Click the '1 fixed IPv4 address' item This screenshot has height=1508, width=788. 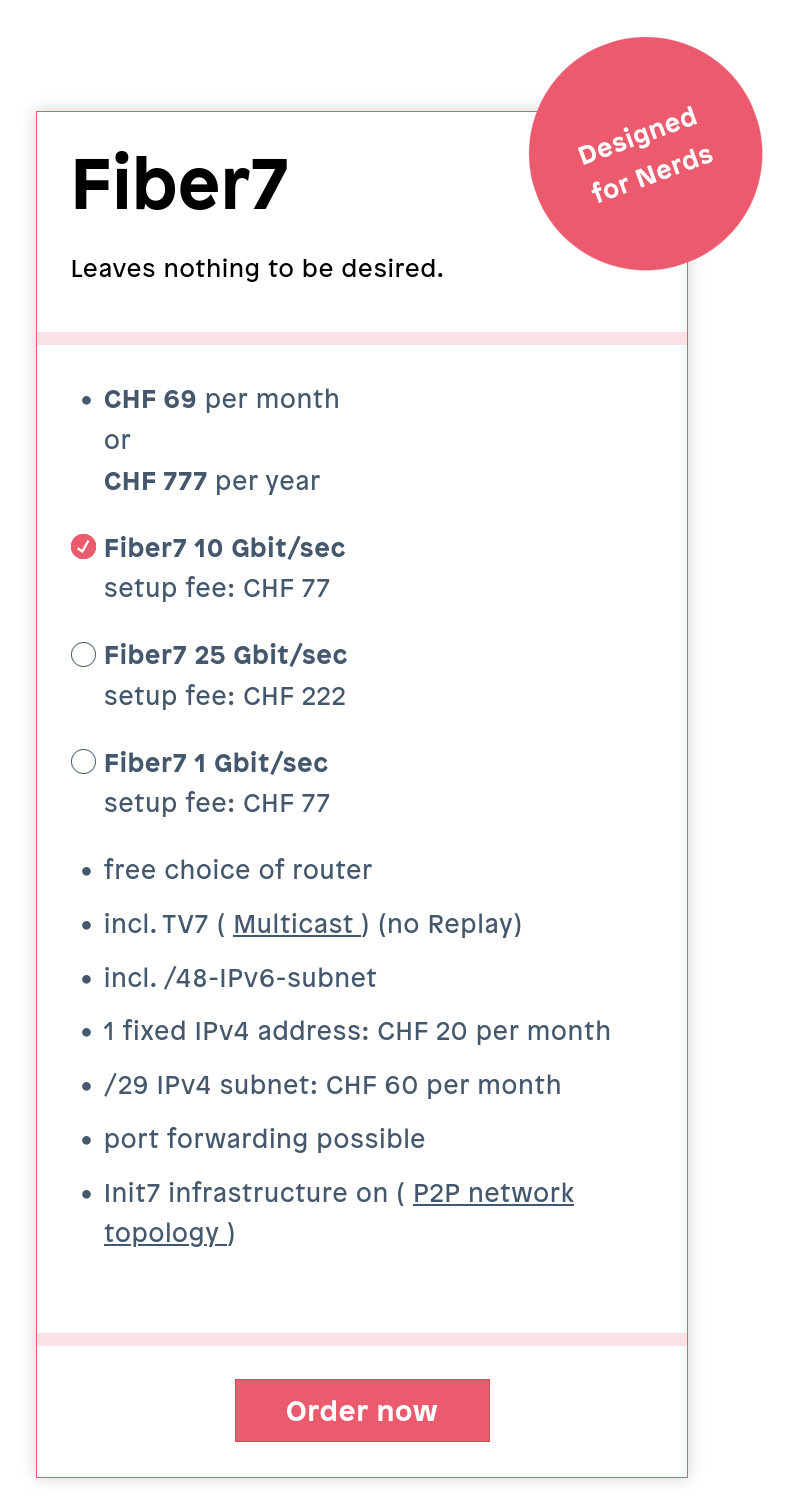[357, 1031]
